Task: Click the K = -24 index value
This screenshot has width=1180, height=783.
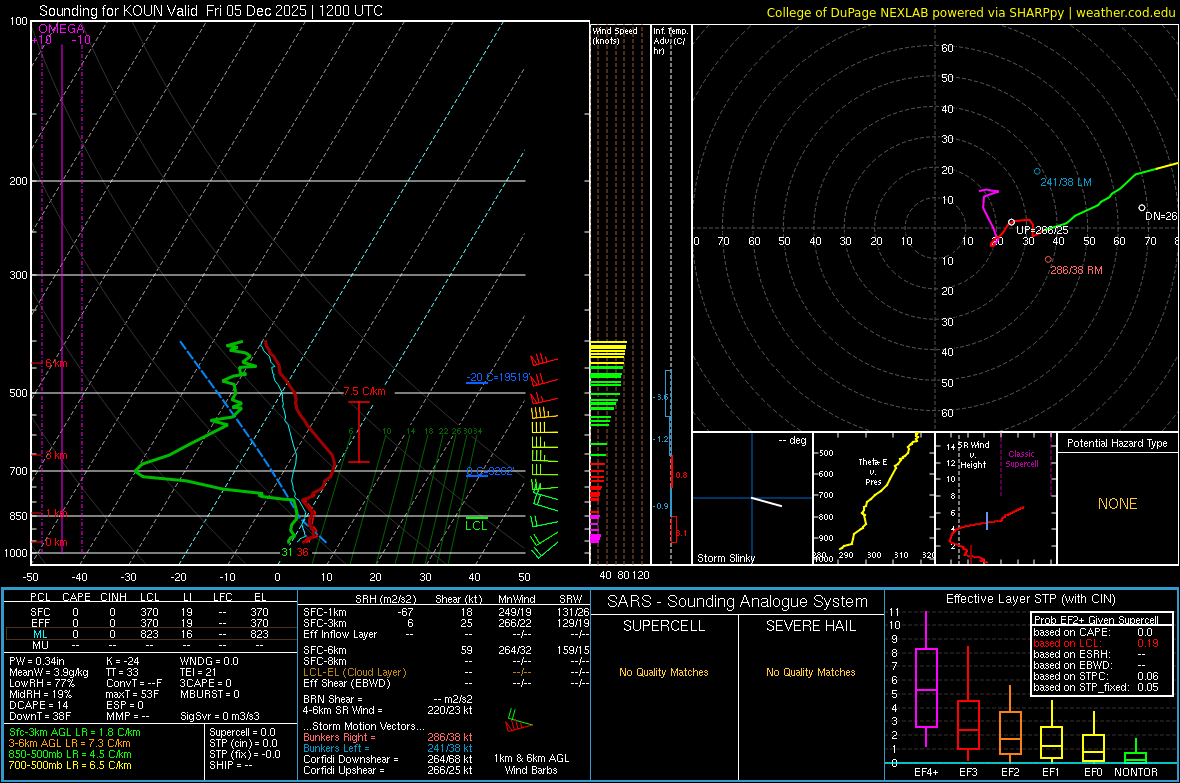Action: point(123,661)
